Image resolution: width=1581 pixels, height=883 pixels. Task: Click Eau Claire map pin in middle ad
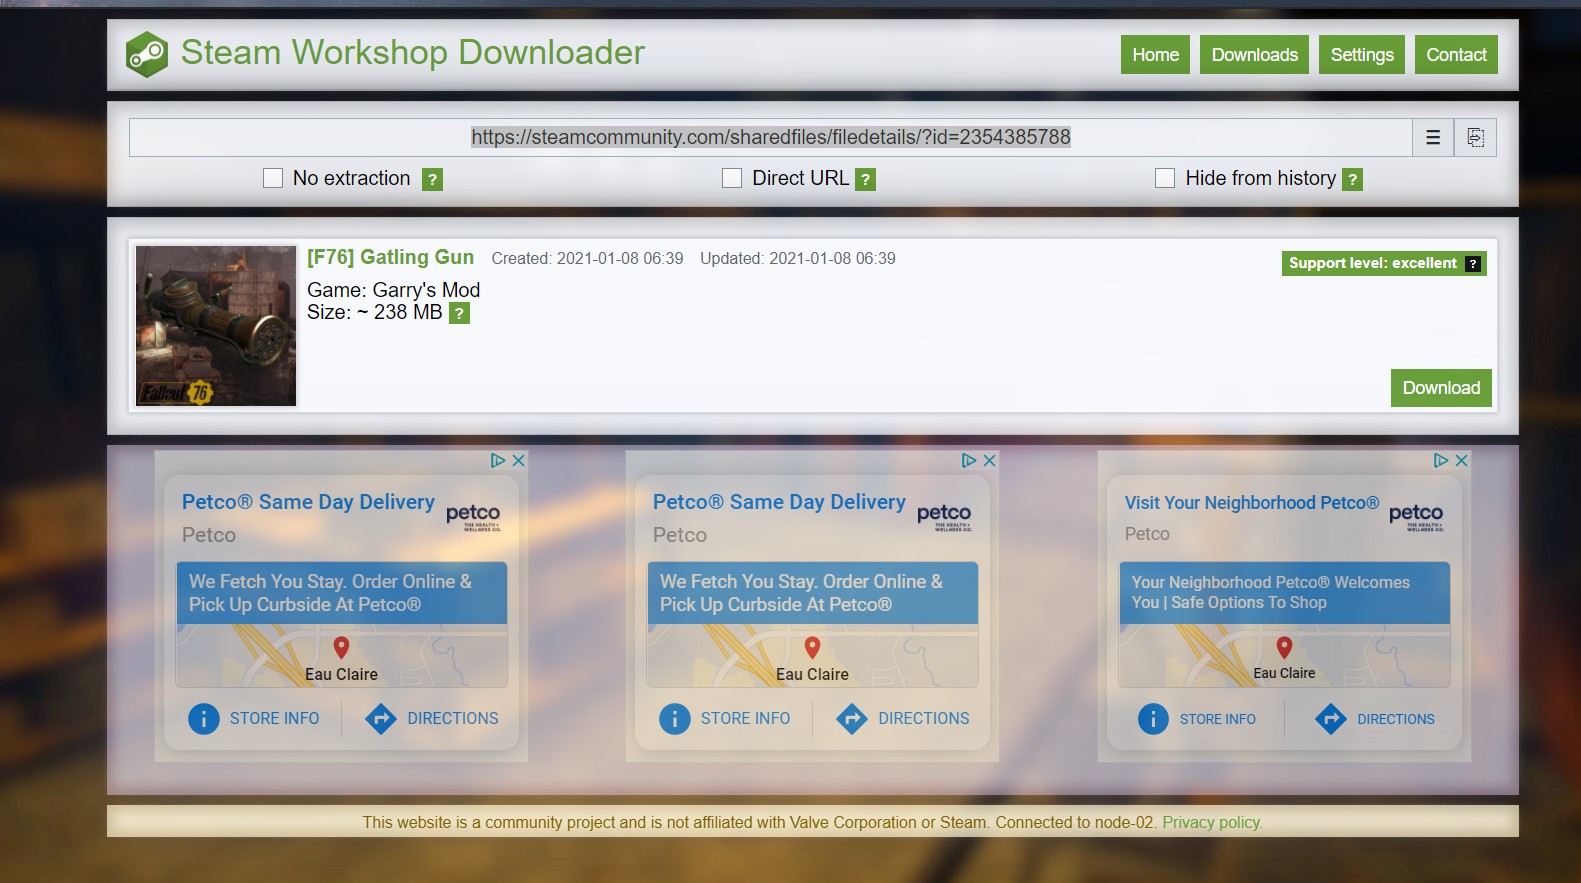(x=812, y=647)
